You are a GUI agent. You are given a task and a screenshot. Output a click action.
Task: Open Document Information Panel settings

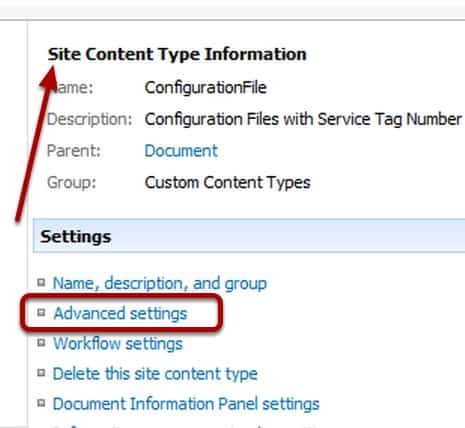click(186, 404)
